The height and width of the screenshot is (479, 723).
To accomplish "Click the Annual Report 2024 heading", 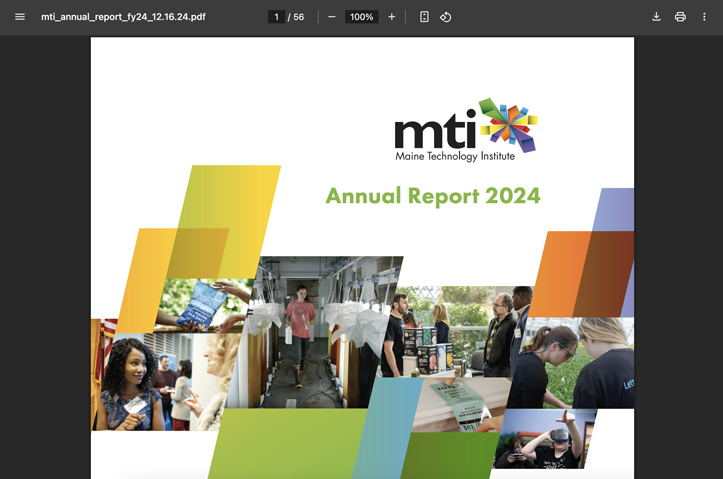I will [433, 196].
